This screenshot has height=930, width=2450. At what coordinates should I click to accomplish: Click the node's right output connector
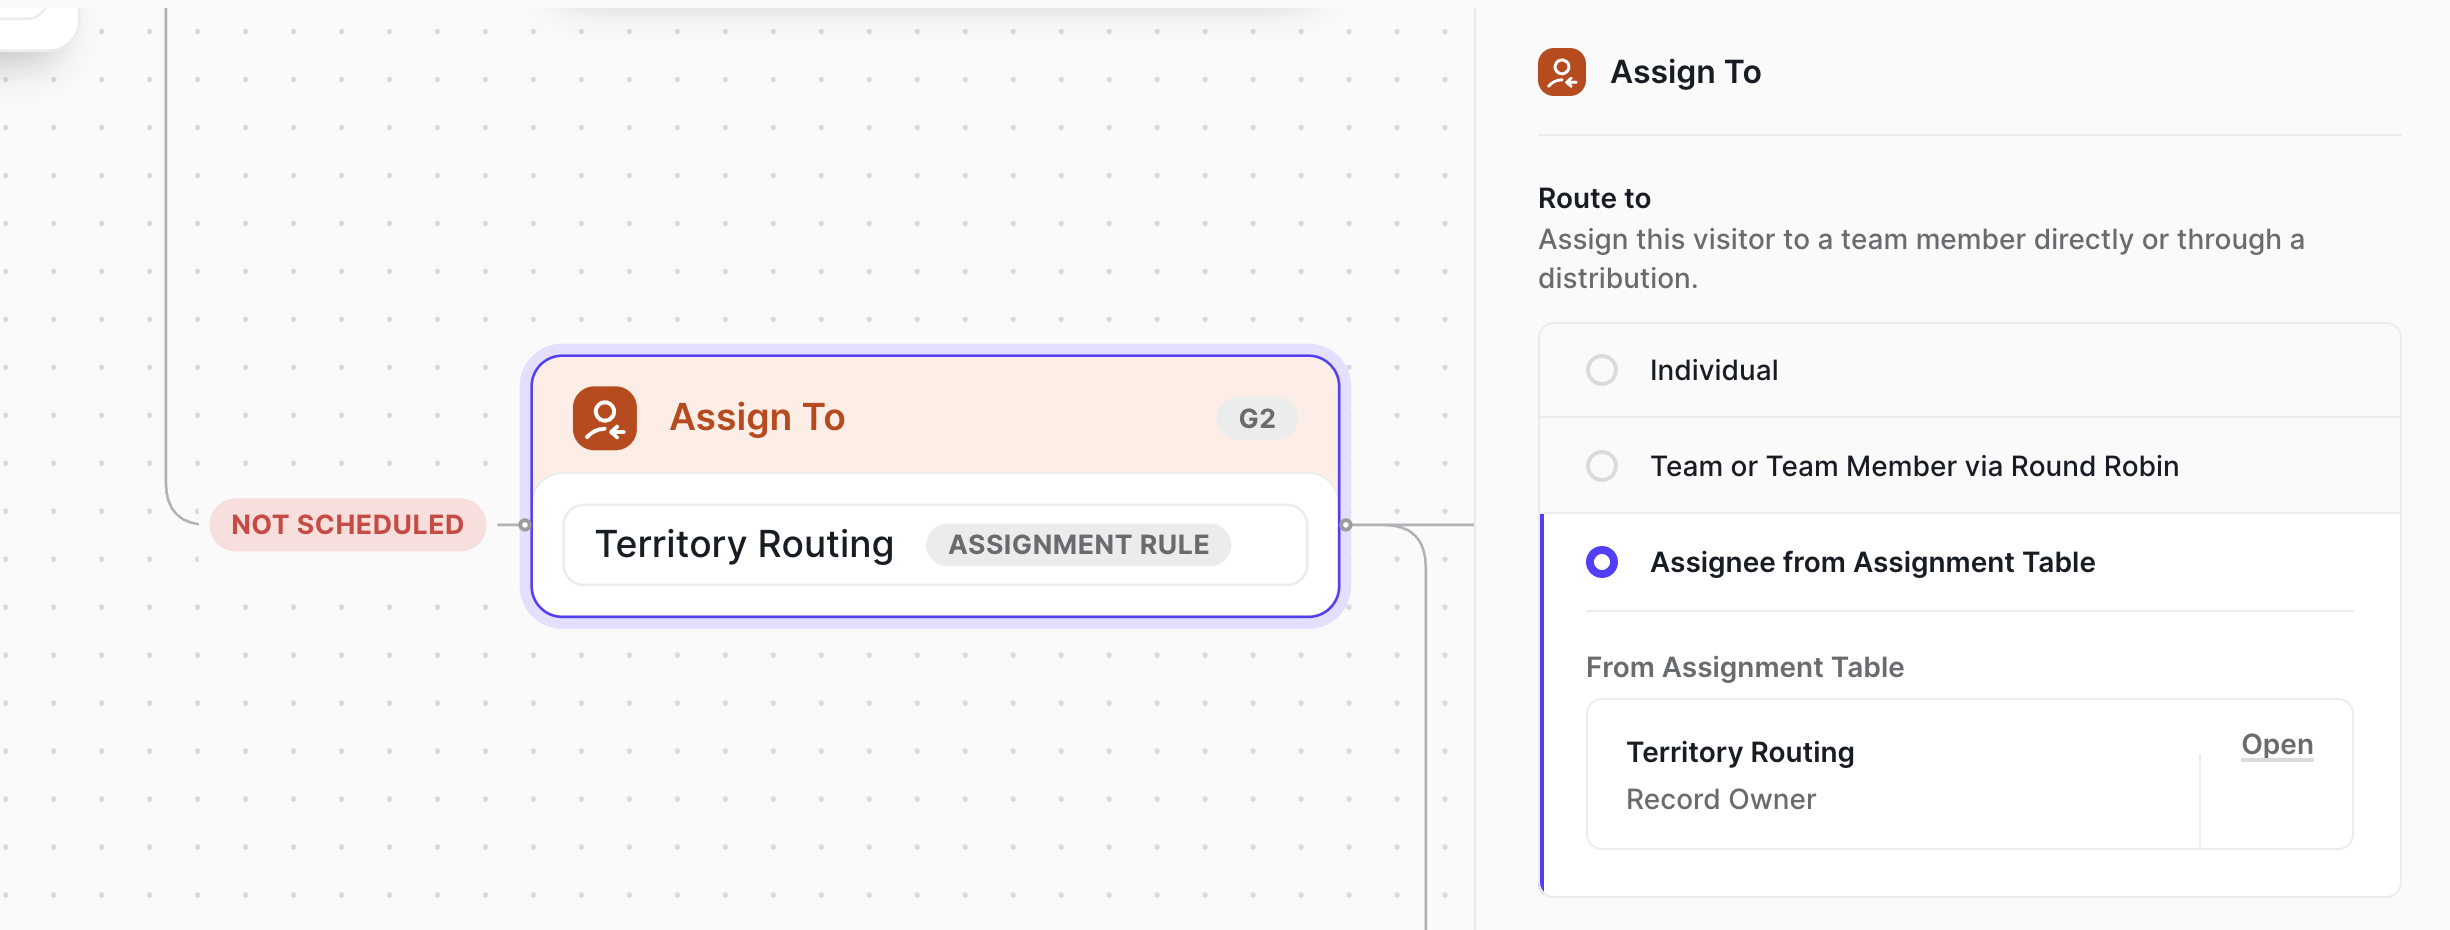tap(1346, 525)
